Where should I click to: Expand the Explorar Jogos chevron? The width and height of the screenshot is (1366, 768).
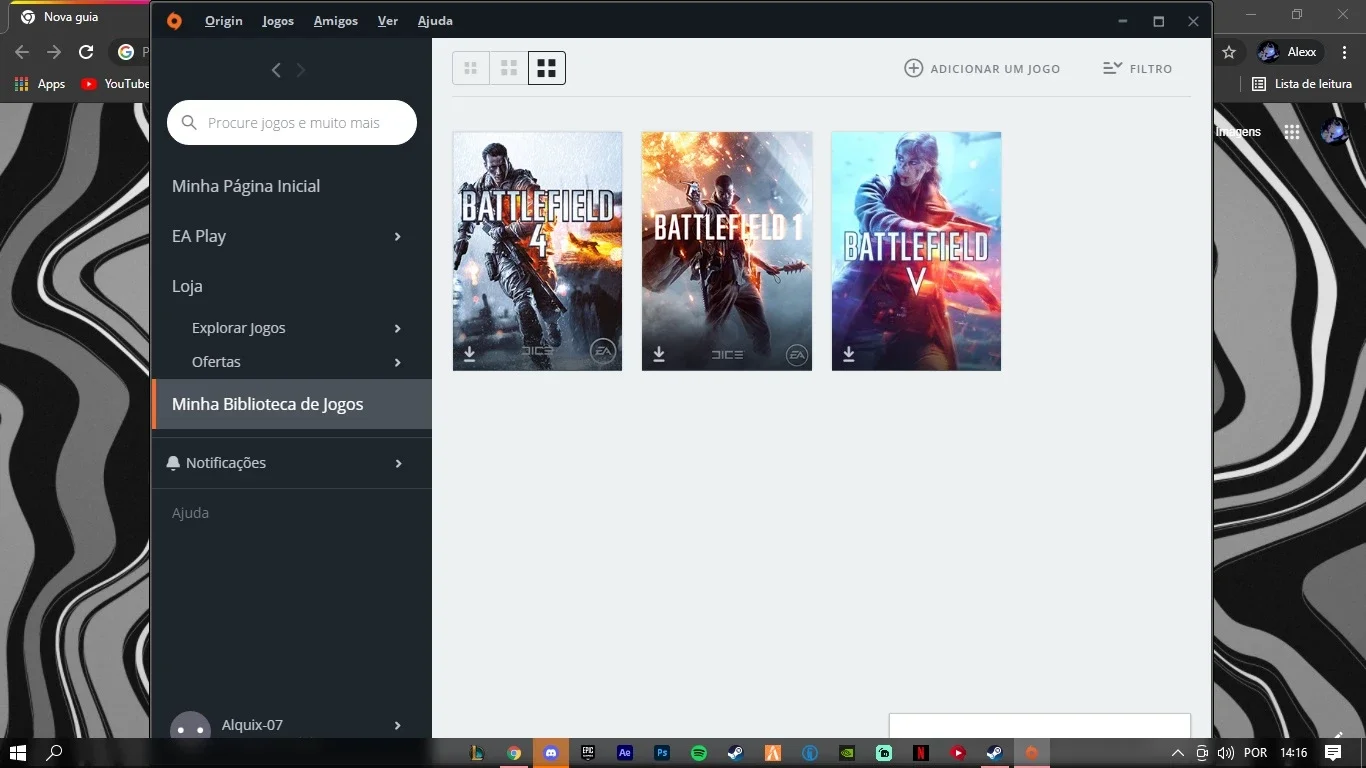tap(397, 329)
